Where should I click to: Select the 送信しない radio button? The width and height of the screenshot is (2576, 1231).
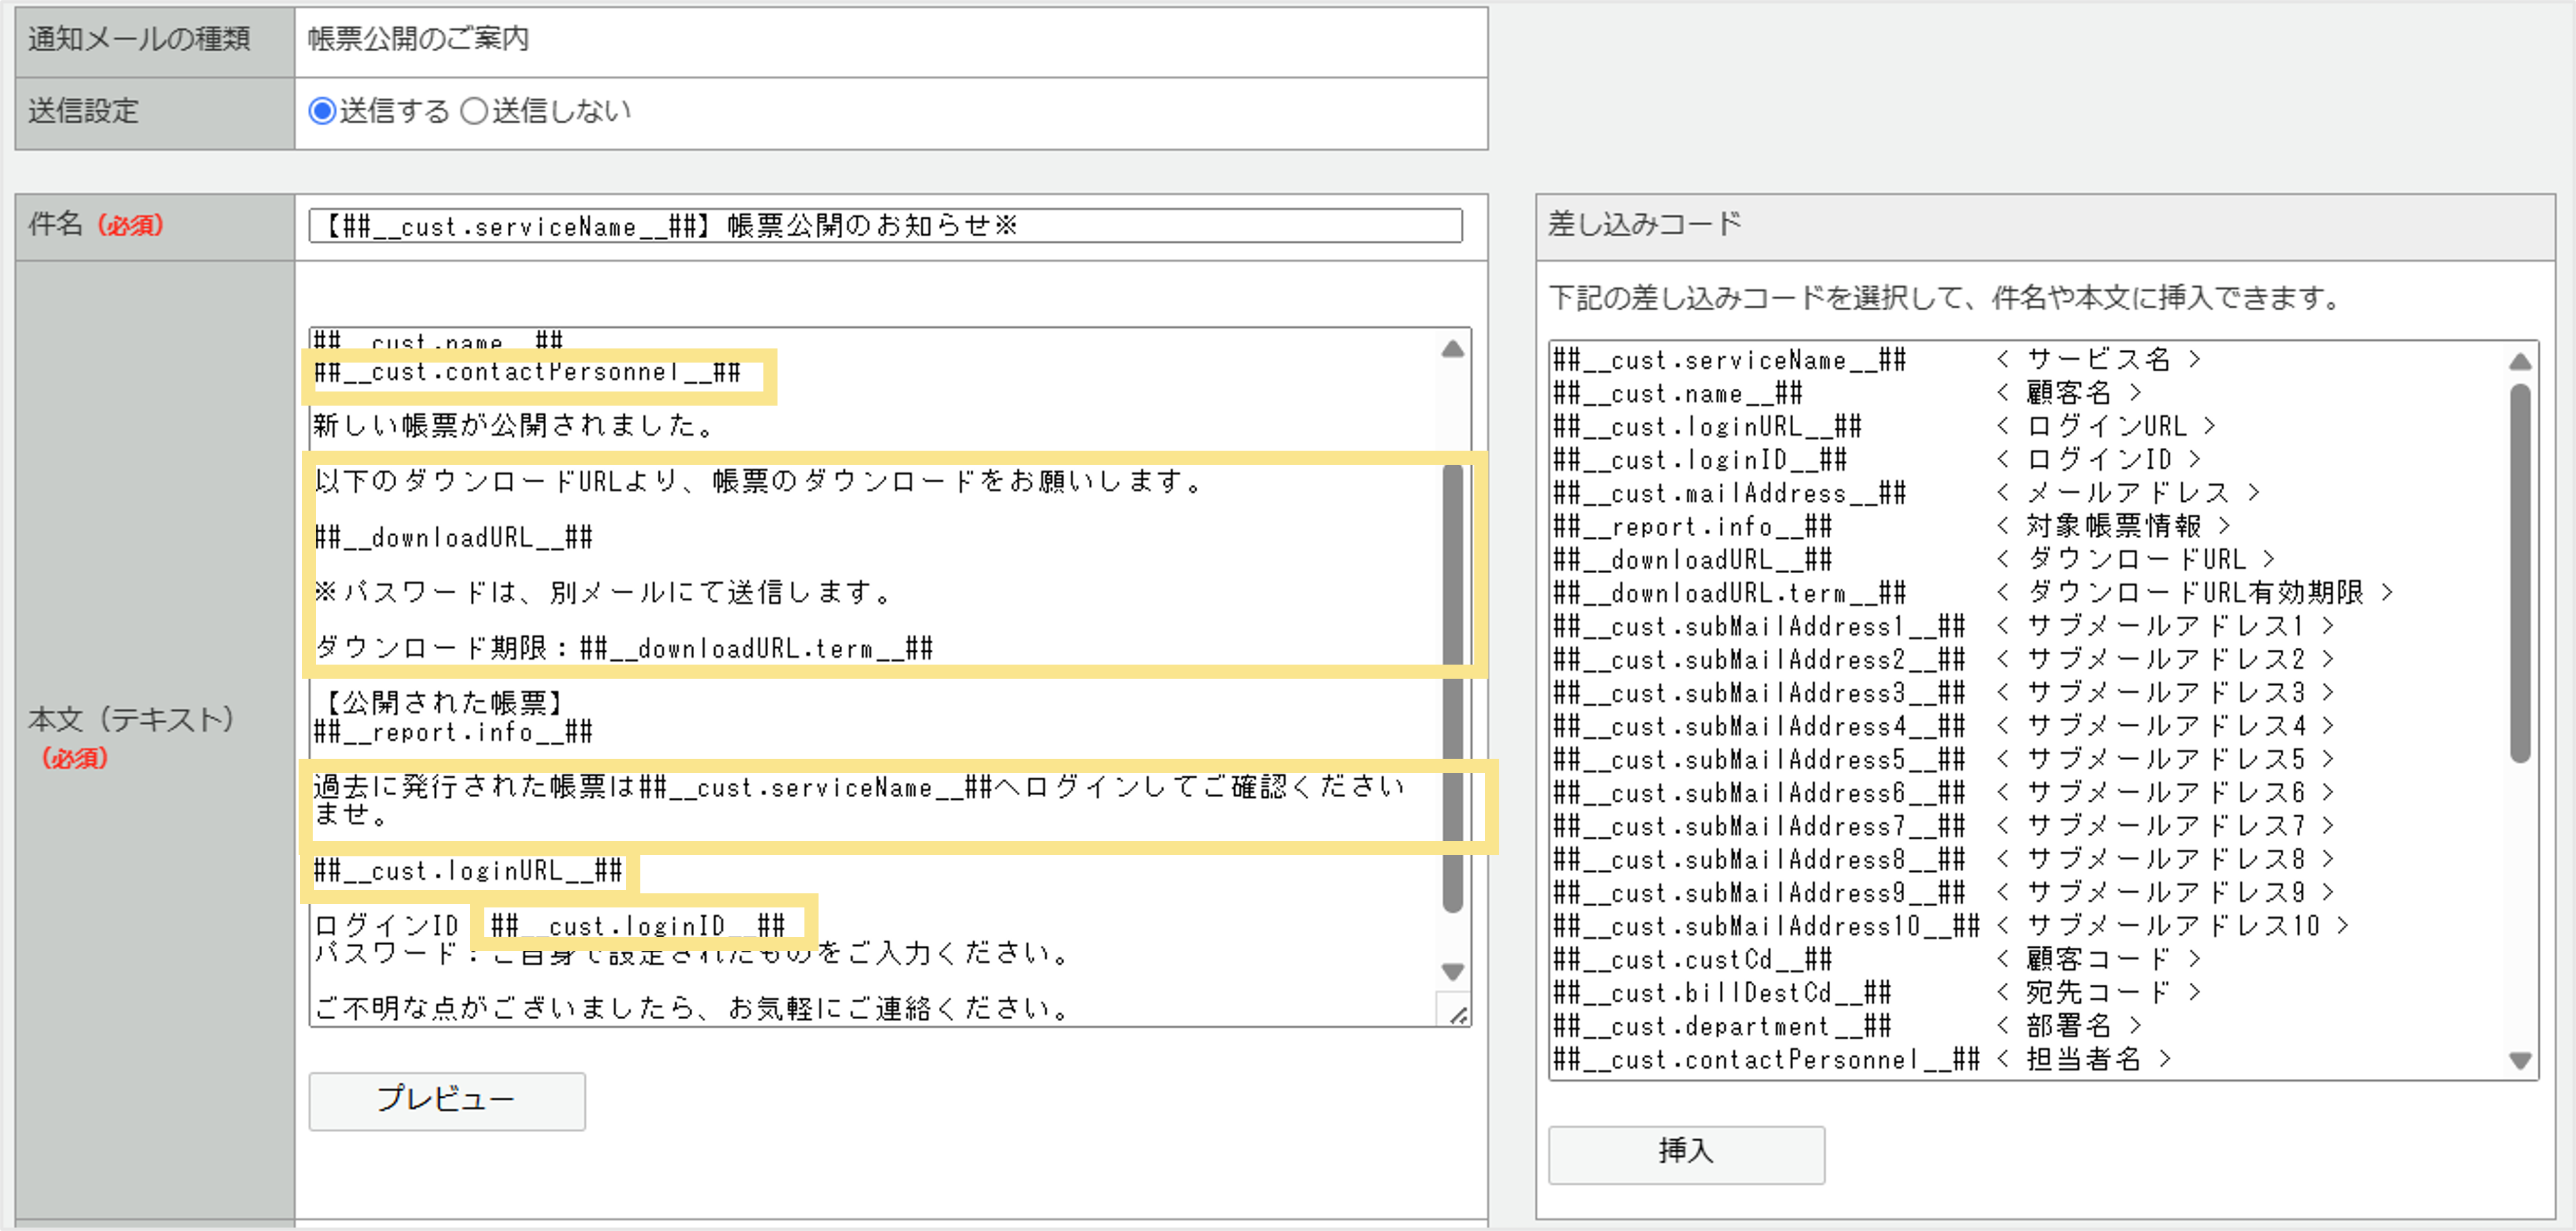[474, 111]
